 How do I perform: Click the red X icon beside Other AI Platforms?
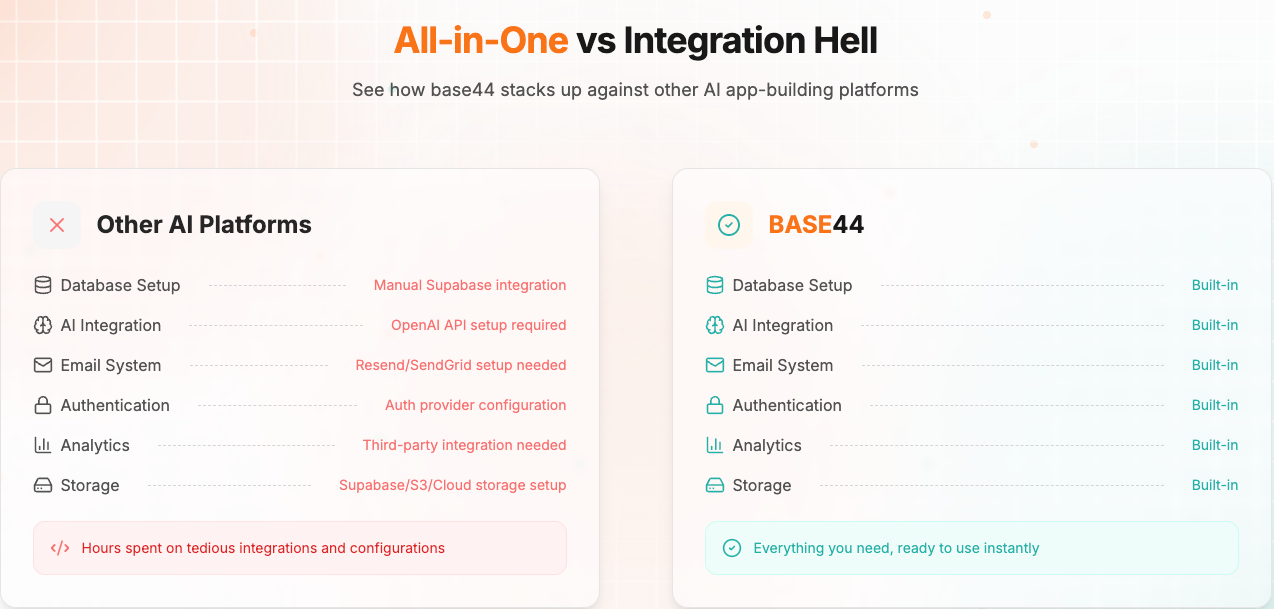(x=57, y=225)
